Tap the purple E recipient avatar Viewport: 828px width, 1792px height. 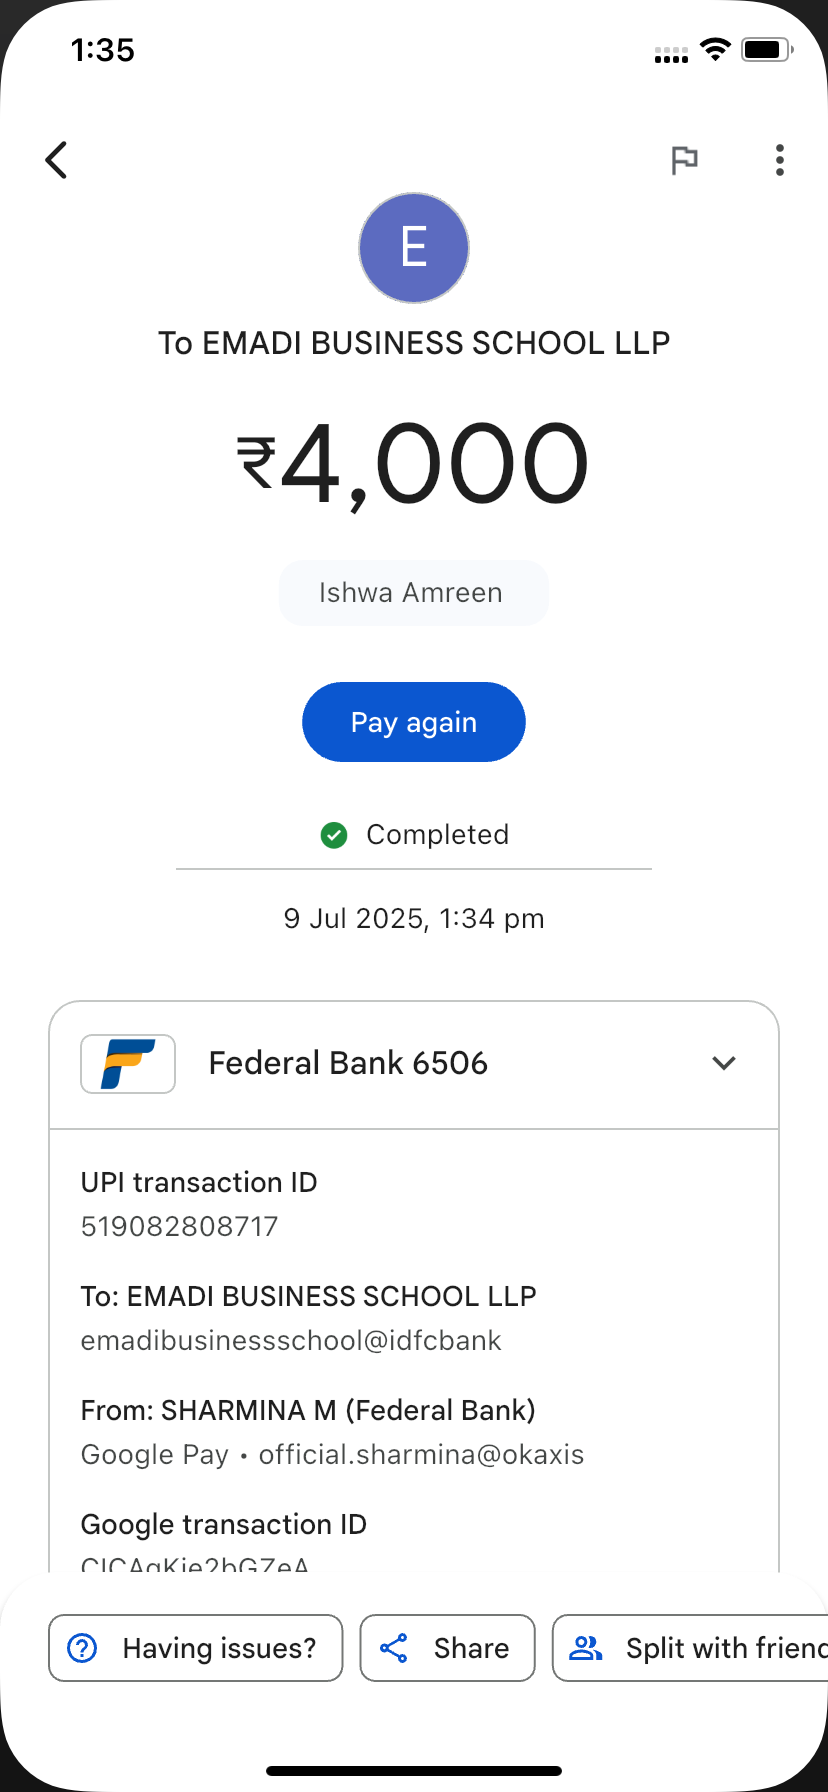click(414, 248)
